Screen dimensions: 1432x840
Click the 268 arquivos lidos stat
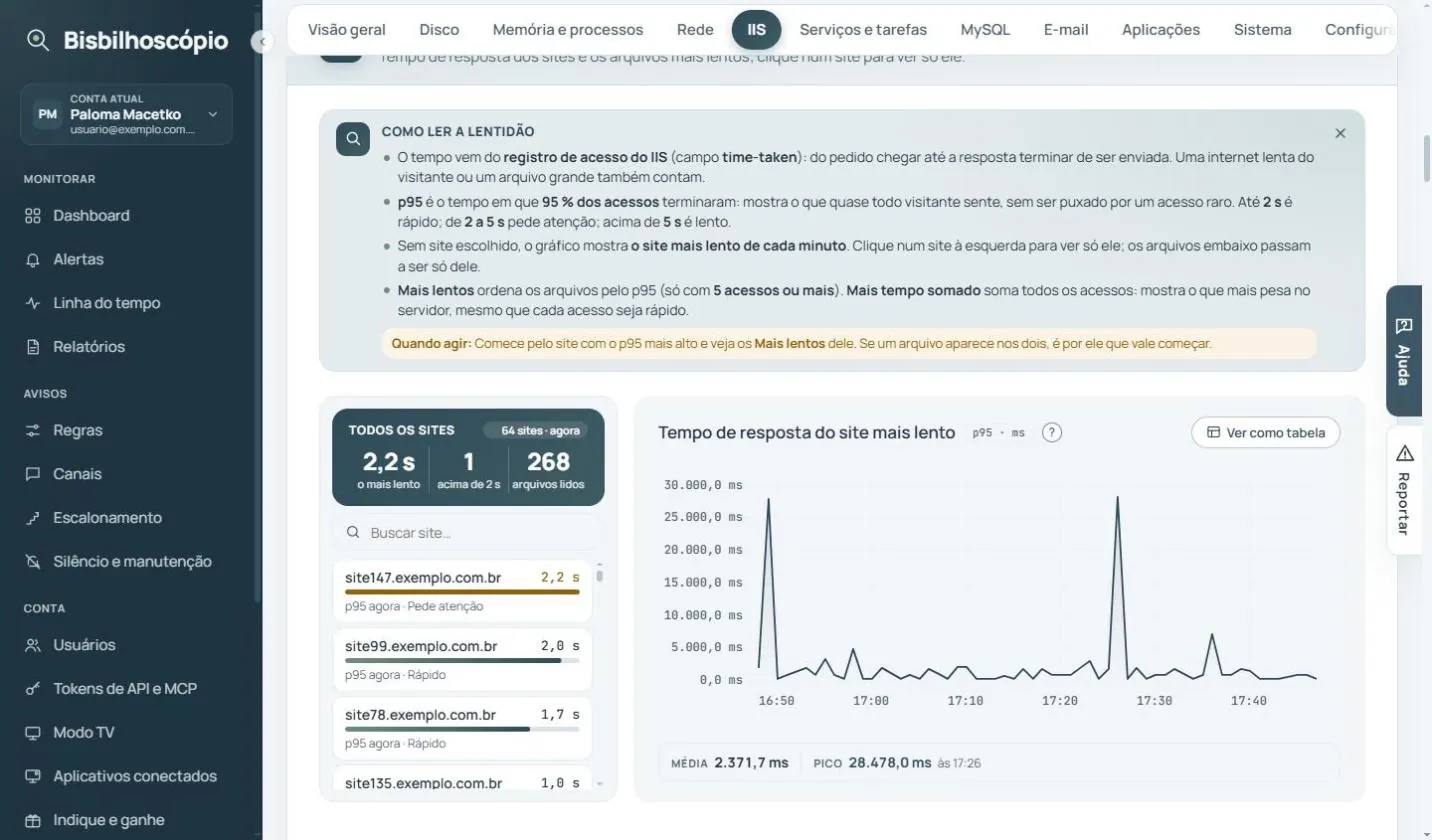[548, 470]
